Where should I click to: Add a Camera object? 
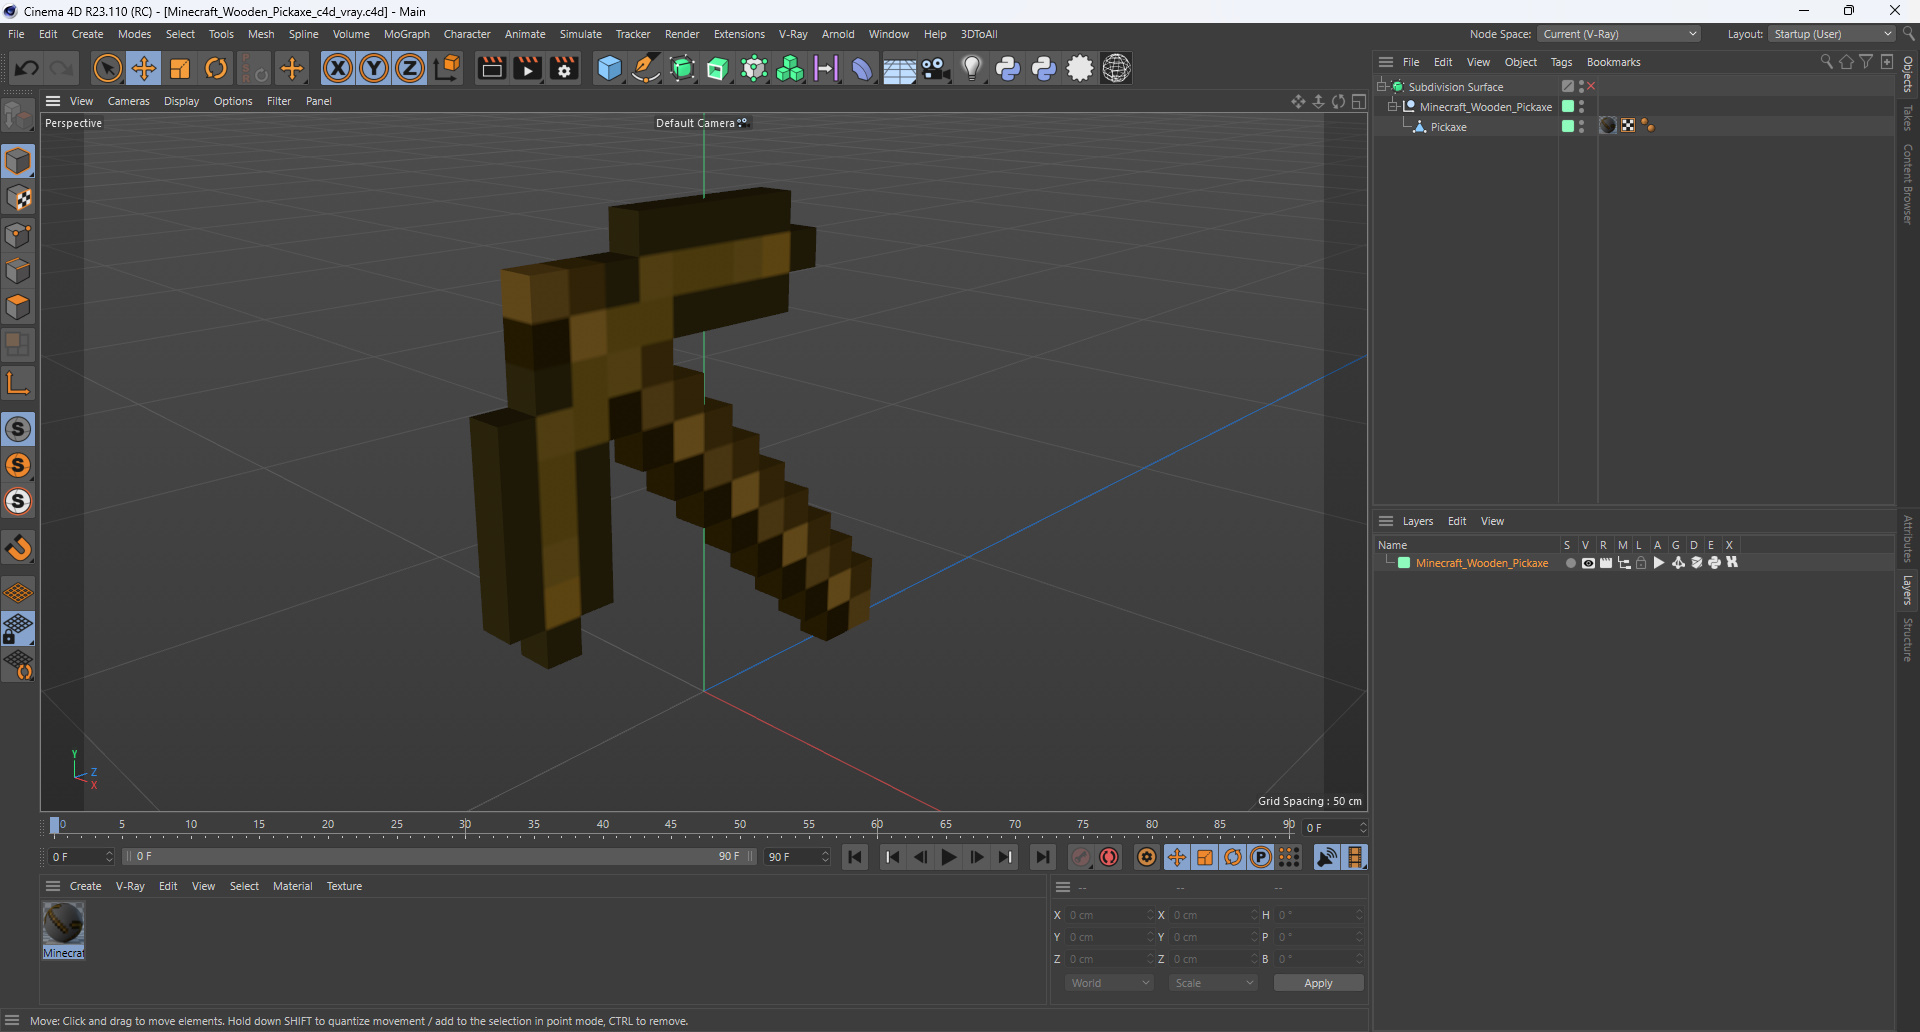(935, 68)
